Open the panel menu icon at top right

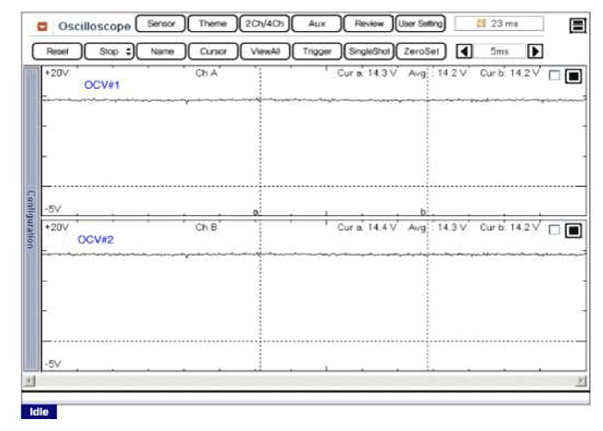click(x=577, y=25)
